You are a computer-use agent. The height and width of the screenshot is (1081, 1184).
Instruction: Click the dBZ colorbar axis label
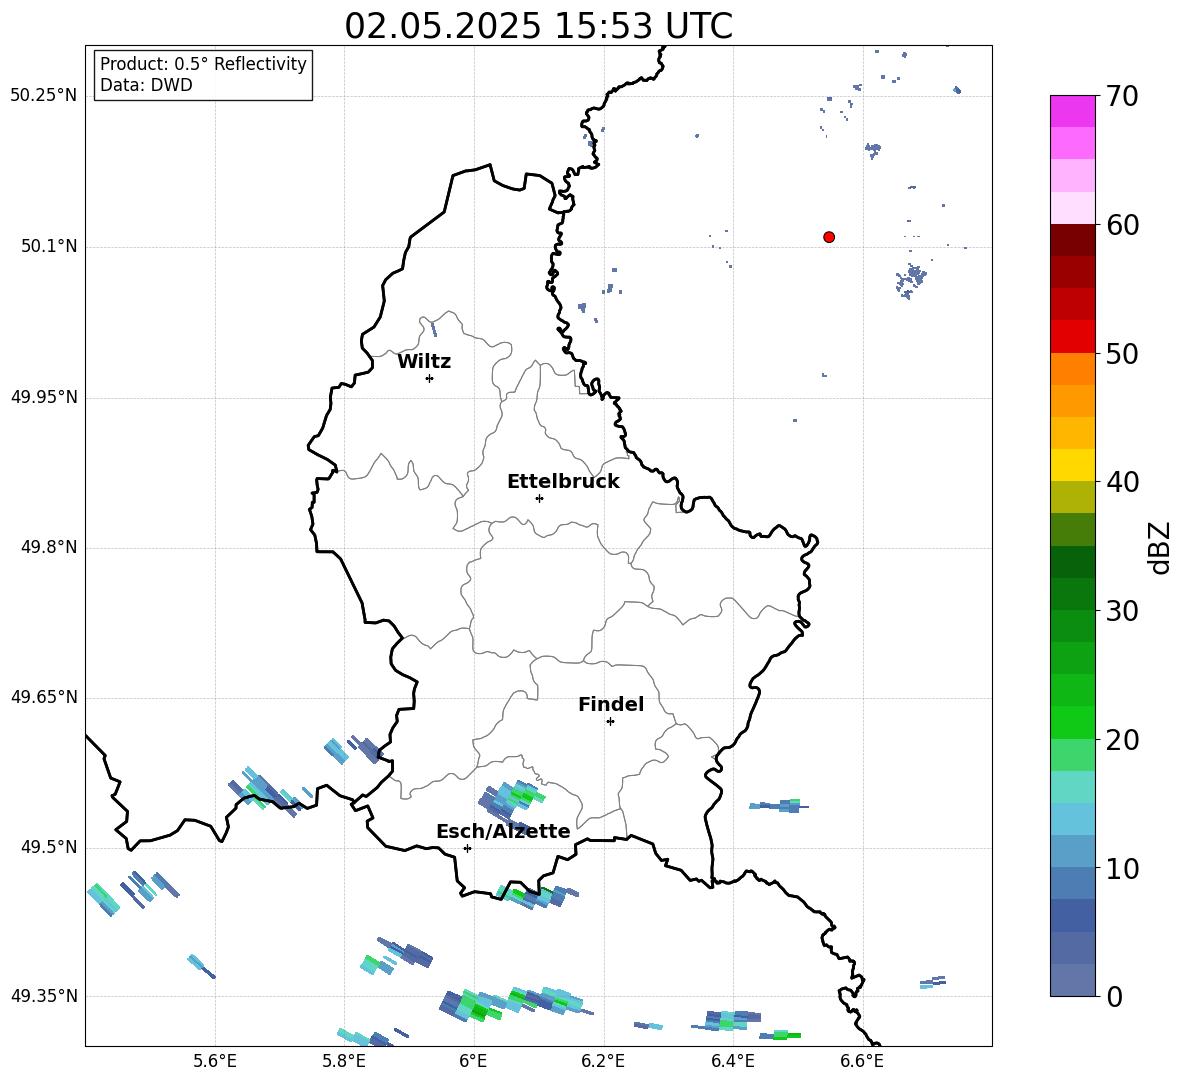(1160, 547)
